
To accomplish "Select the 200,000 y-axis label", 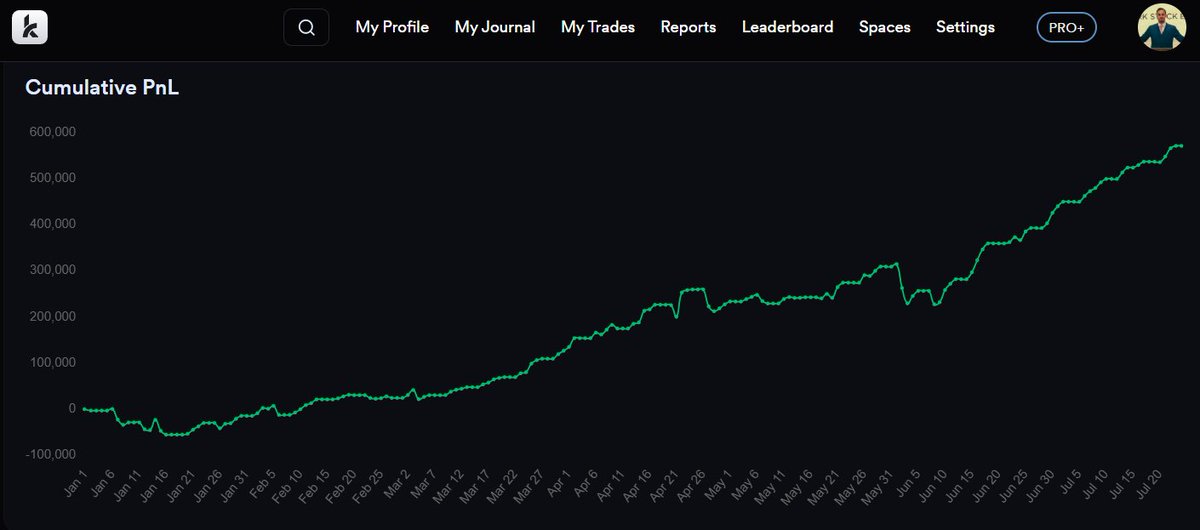I will pos(53,316).
